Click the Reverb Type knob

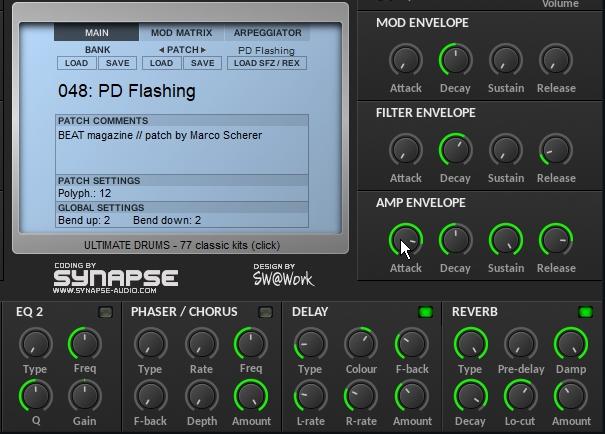[470, 344]
